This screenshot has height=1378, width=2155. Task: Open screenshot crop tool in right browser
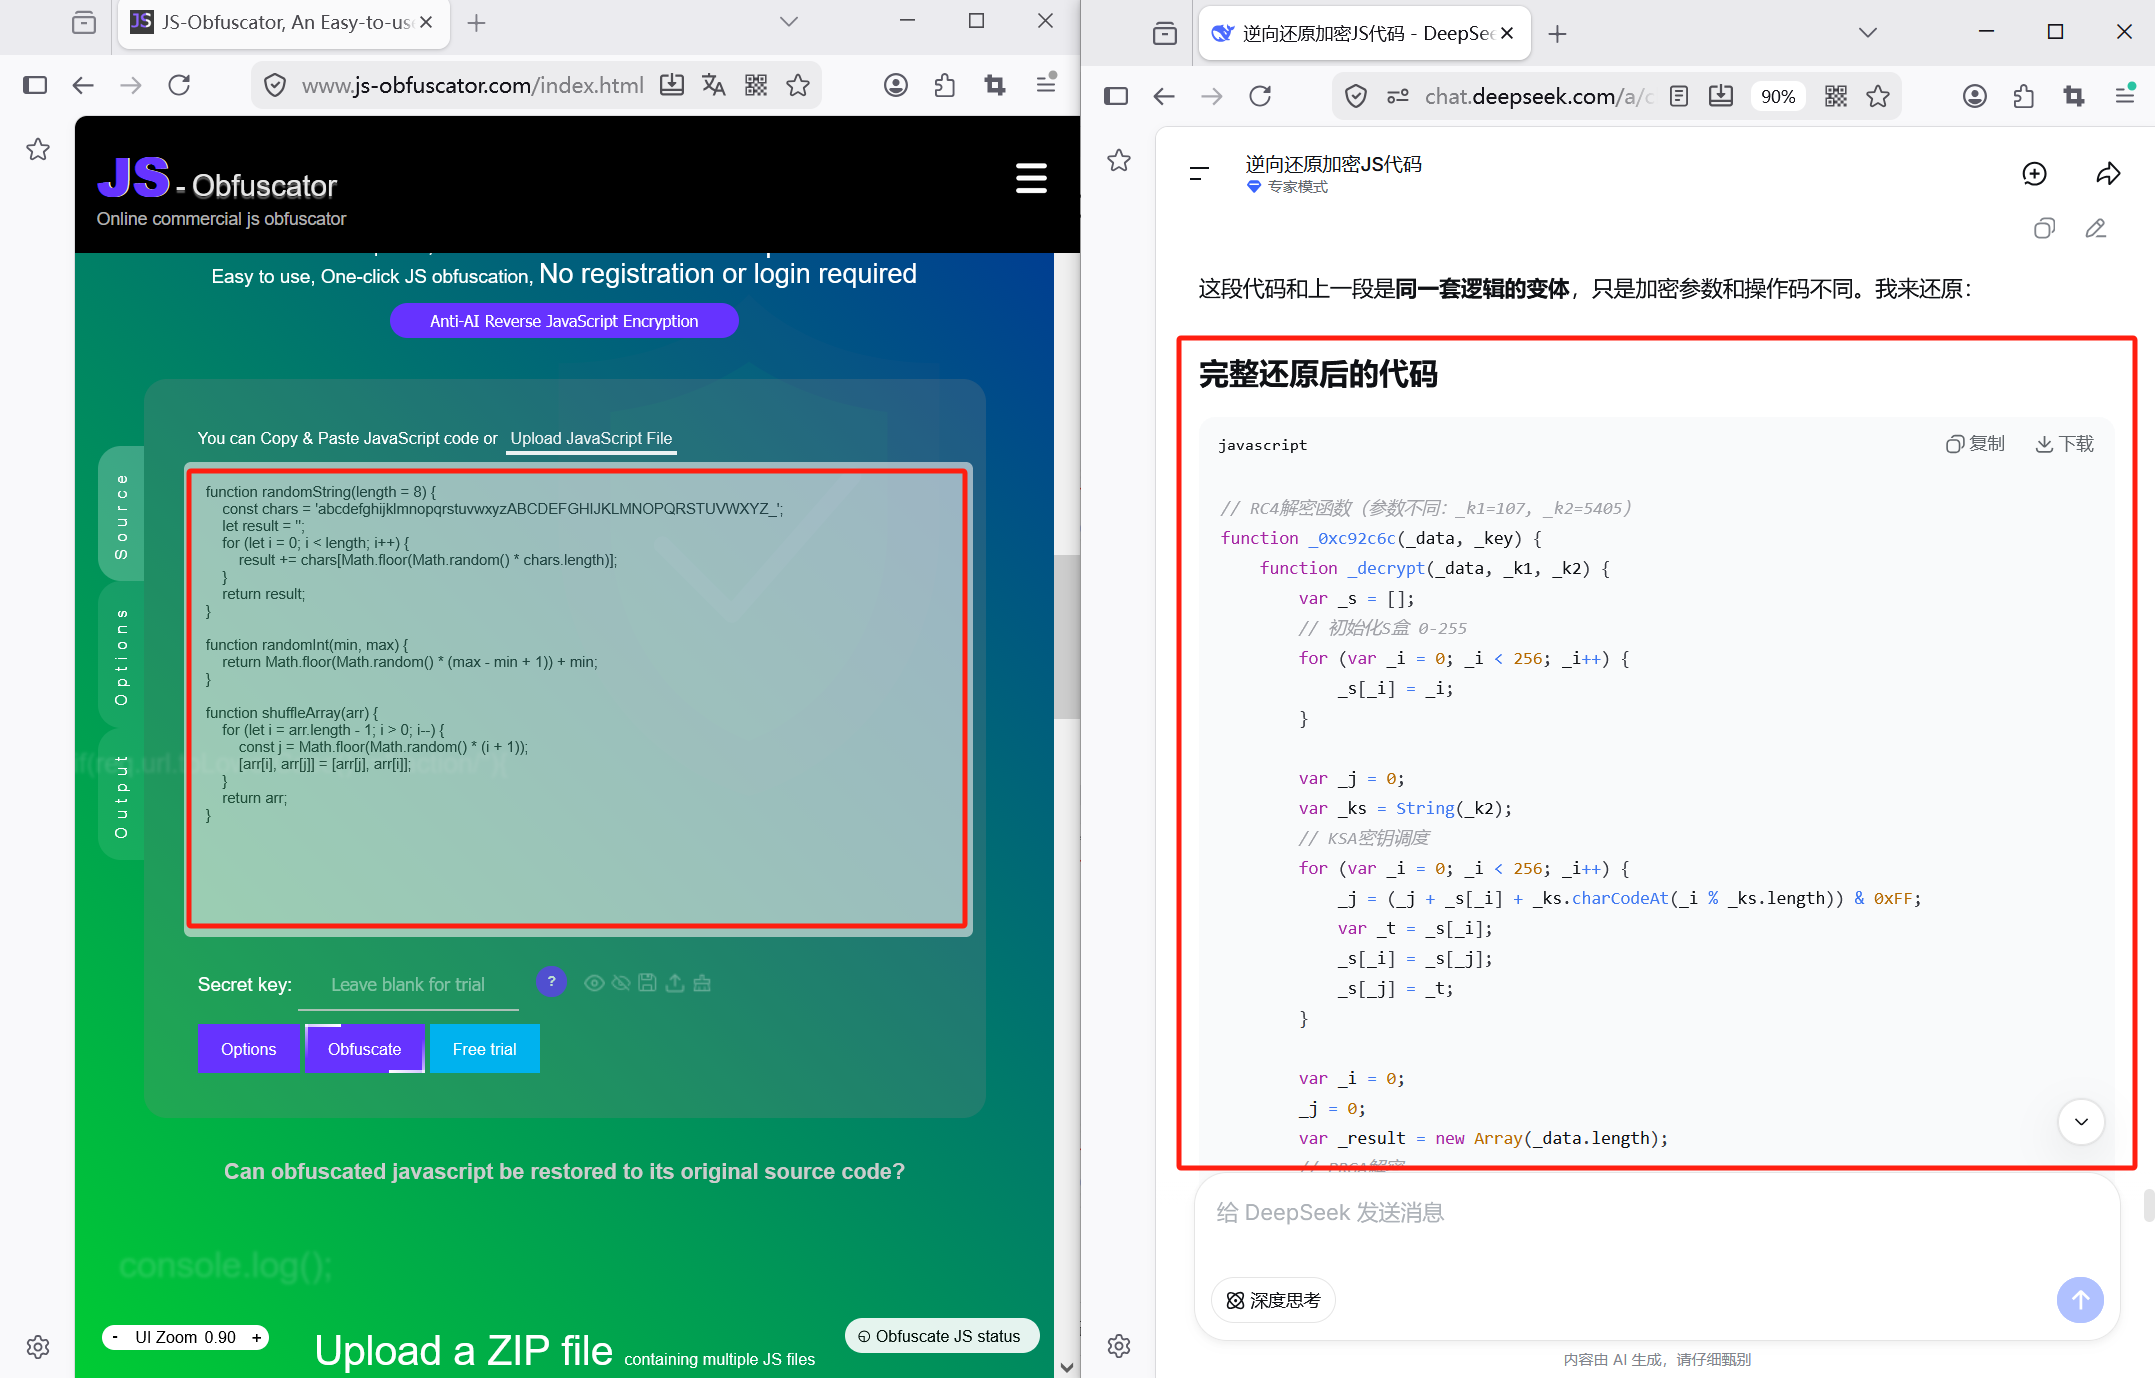tap(2074, 96)
